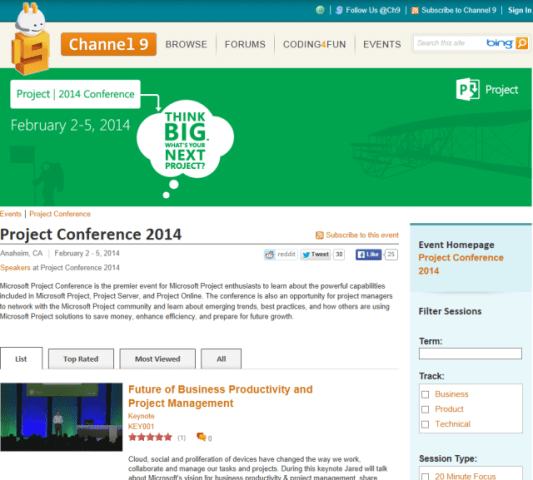Viewport: 533px width, 480px height.
Task: Click the RSS icon beside Subscribe to Channel 9
Action: click(415, 11)
